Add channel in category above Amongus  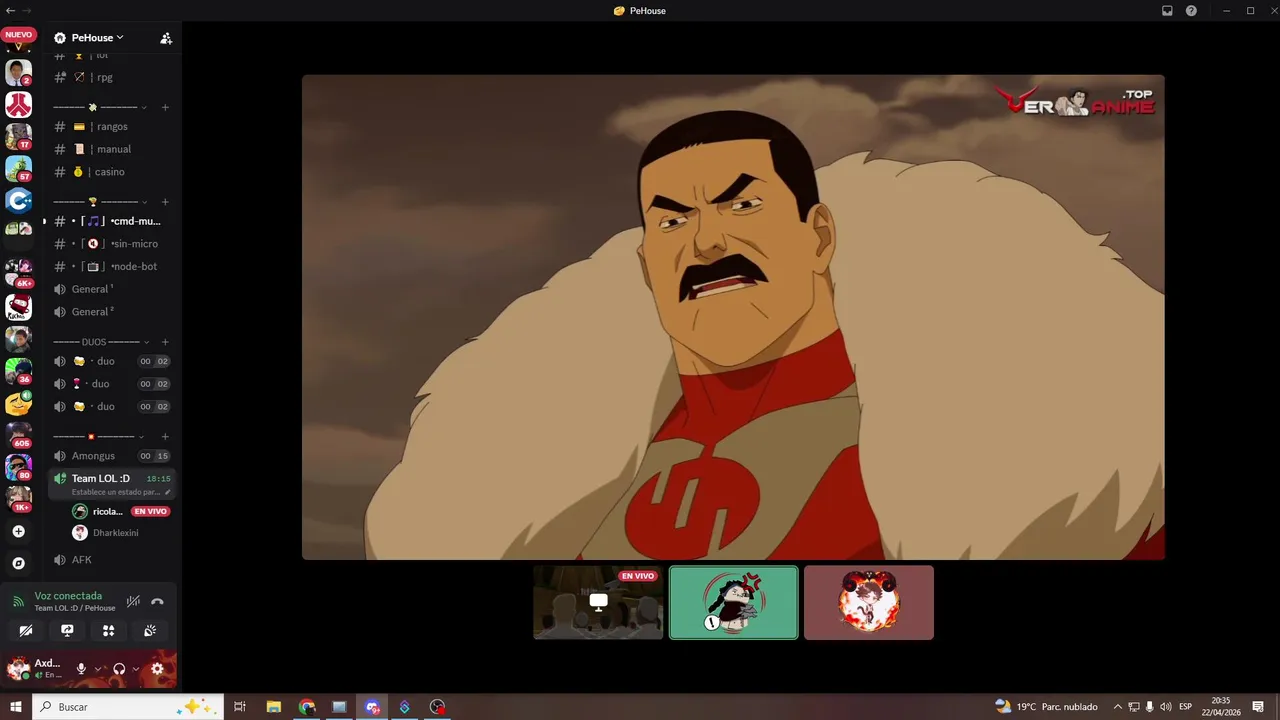click(x=165, y=437)
